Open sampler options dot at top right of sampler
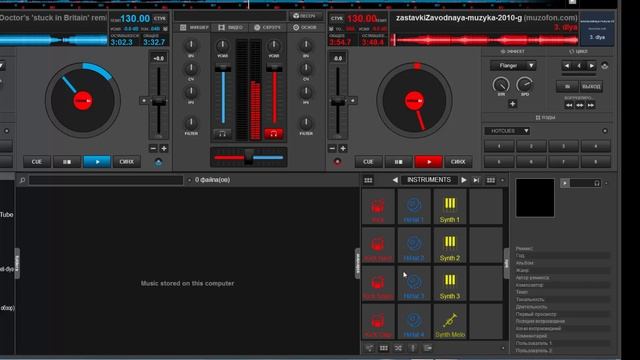The height and width of the screenshot is (360, 640). pos(502,180)
